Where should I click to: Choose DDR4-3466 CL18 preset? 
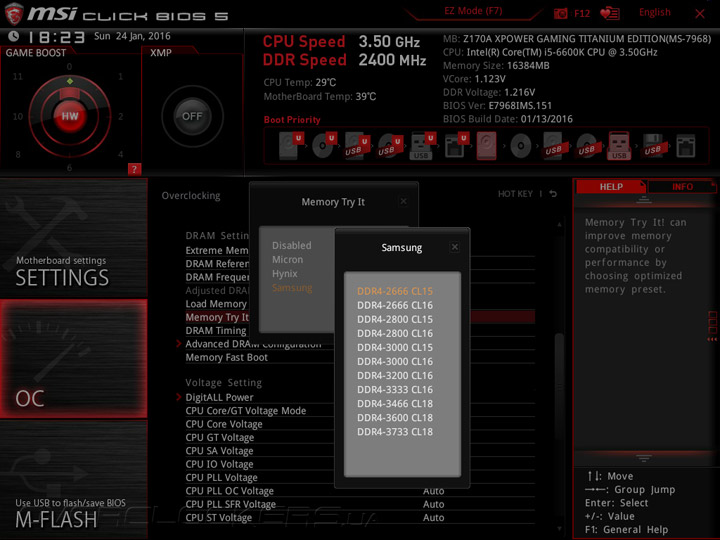coord(395,404)
